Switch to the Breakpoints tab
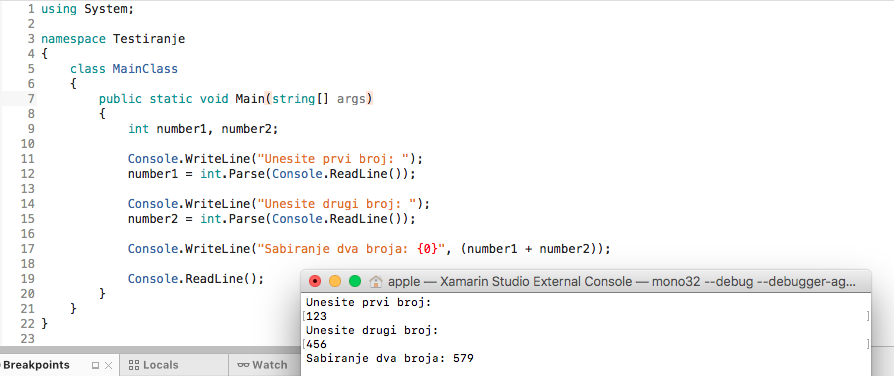 pyautogui.click(x=36, y=365)
